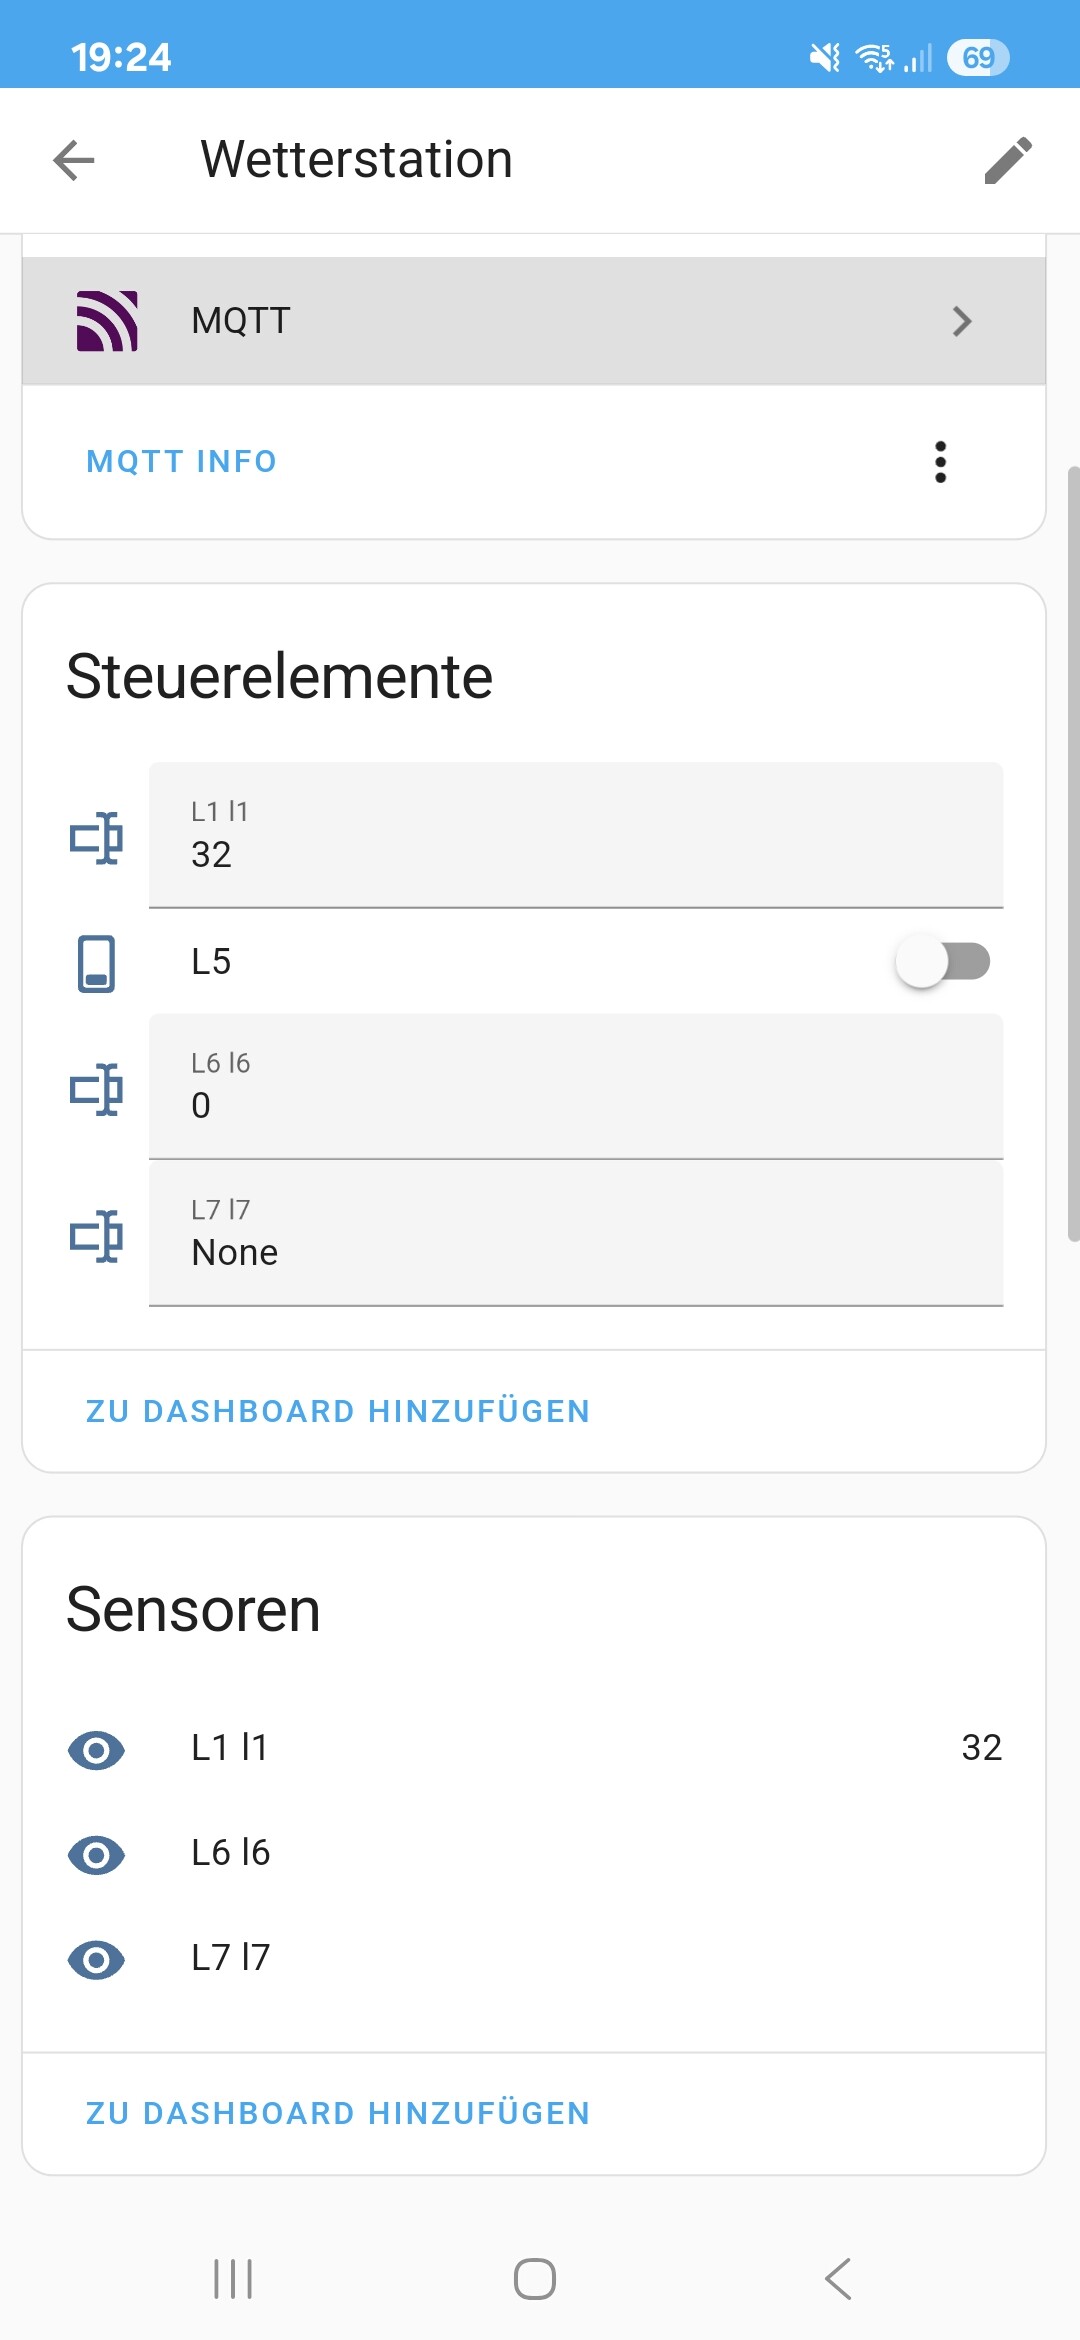Click the number entity icon next to L1 l1
Image resolution: width=1080 pixels, height=2340 pixels.
click(x=96, y=840)
